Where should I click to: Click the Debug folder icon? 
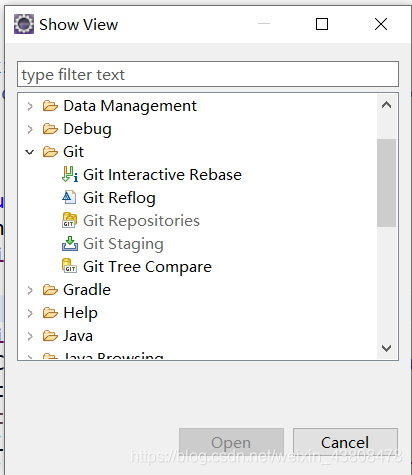pyautogui.click(x=50, y=129)
